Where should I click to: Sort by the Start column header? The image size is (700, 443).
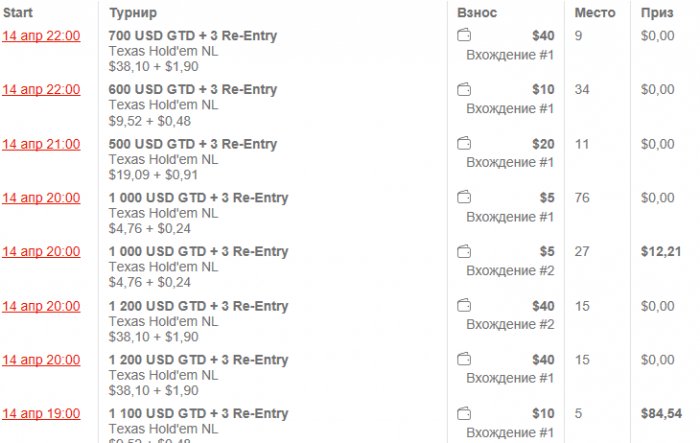18,13
